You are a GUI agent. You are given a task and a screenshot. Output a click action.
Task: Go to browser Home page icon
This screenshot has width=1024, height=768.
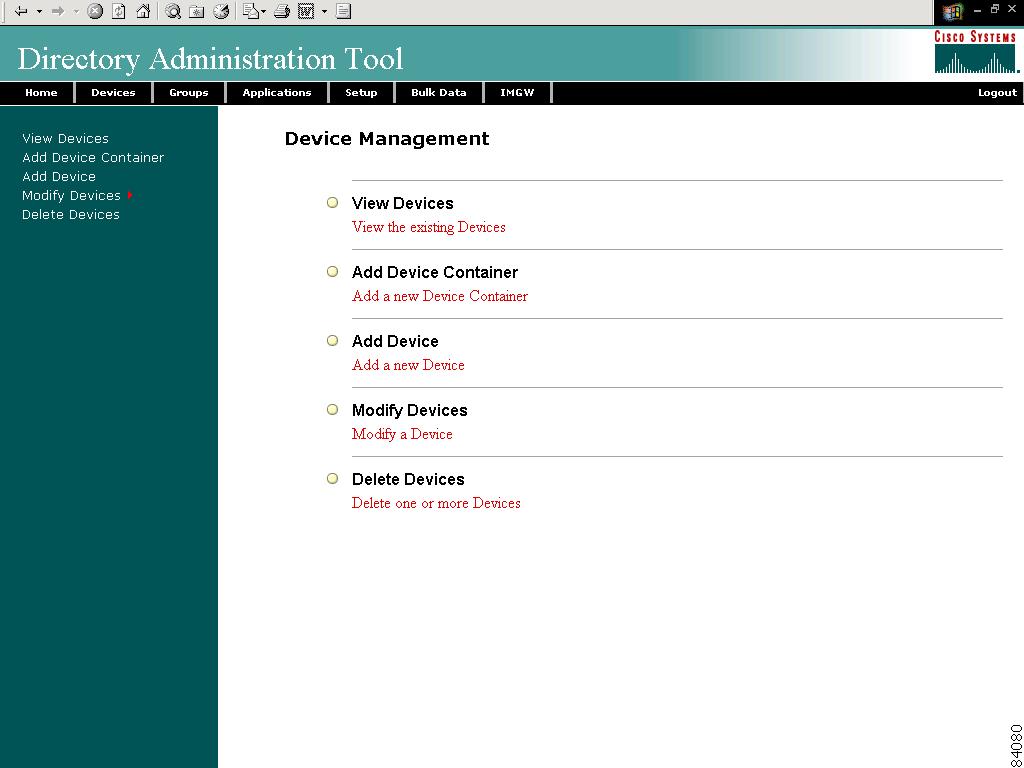(143, 11)
